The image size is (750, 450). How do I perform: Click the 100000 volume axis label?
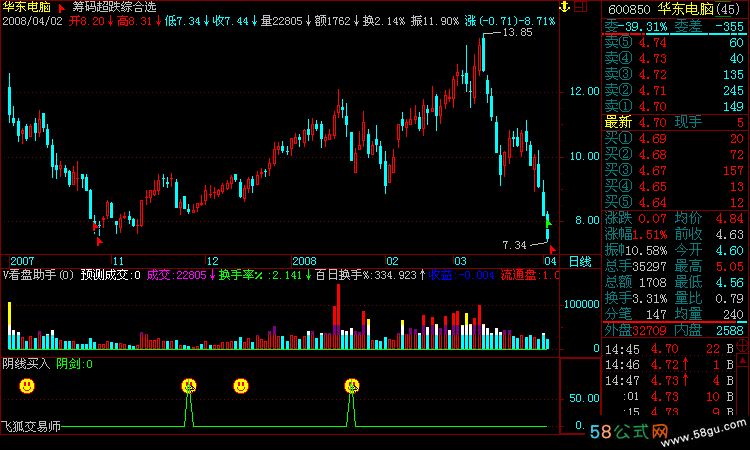click(x=581, y=305)
